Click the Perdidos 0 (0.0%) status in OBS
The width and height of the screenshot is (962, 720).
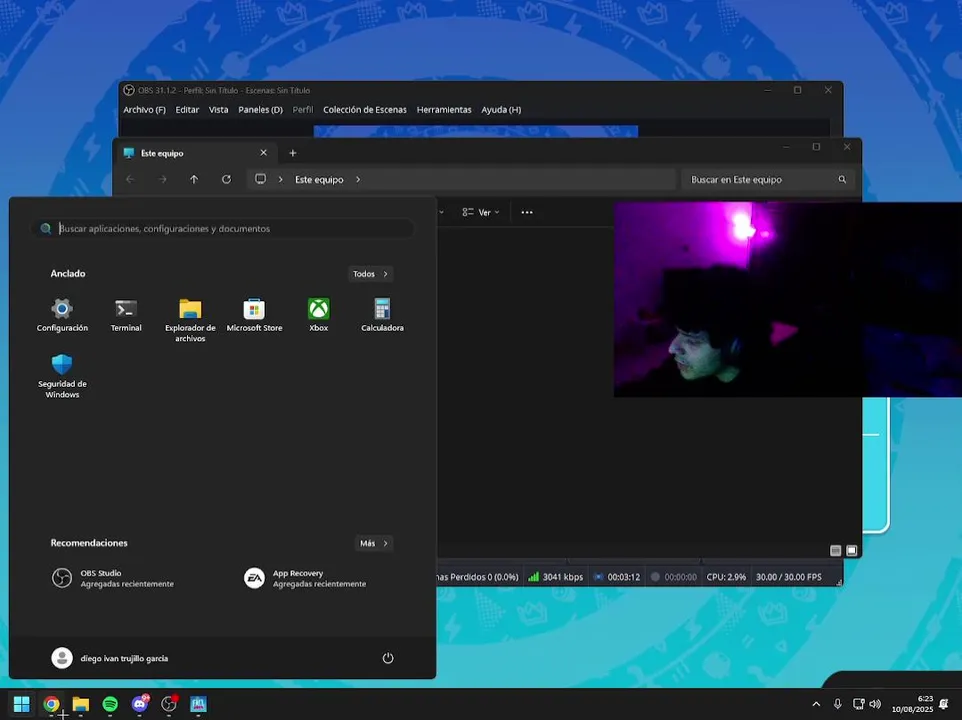click(479, 577)
